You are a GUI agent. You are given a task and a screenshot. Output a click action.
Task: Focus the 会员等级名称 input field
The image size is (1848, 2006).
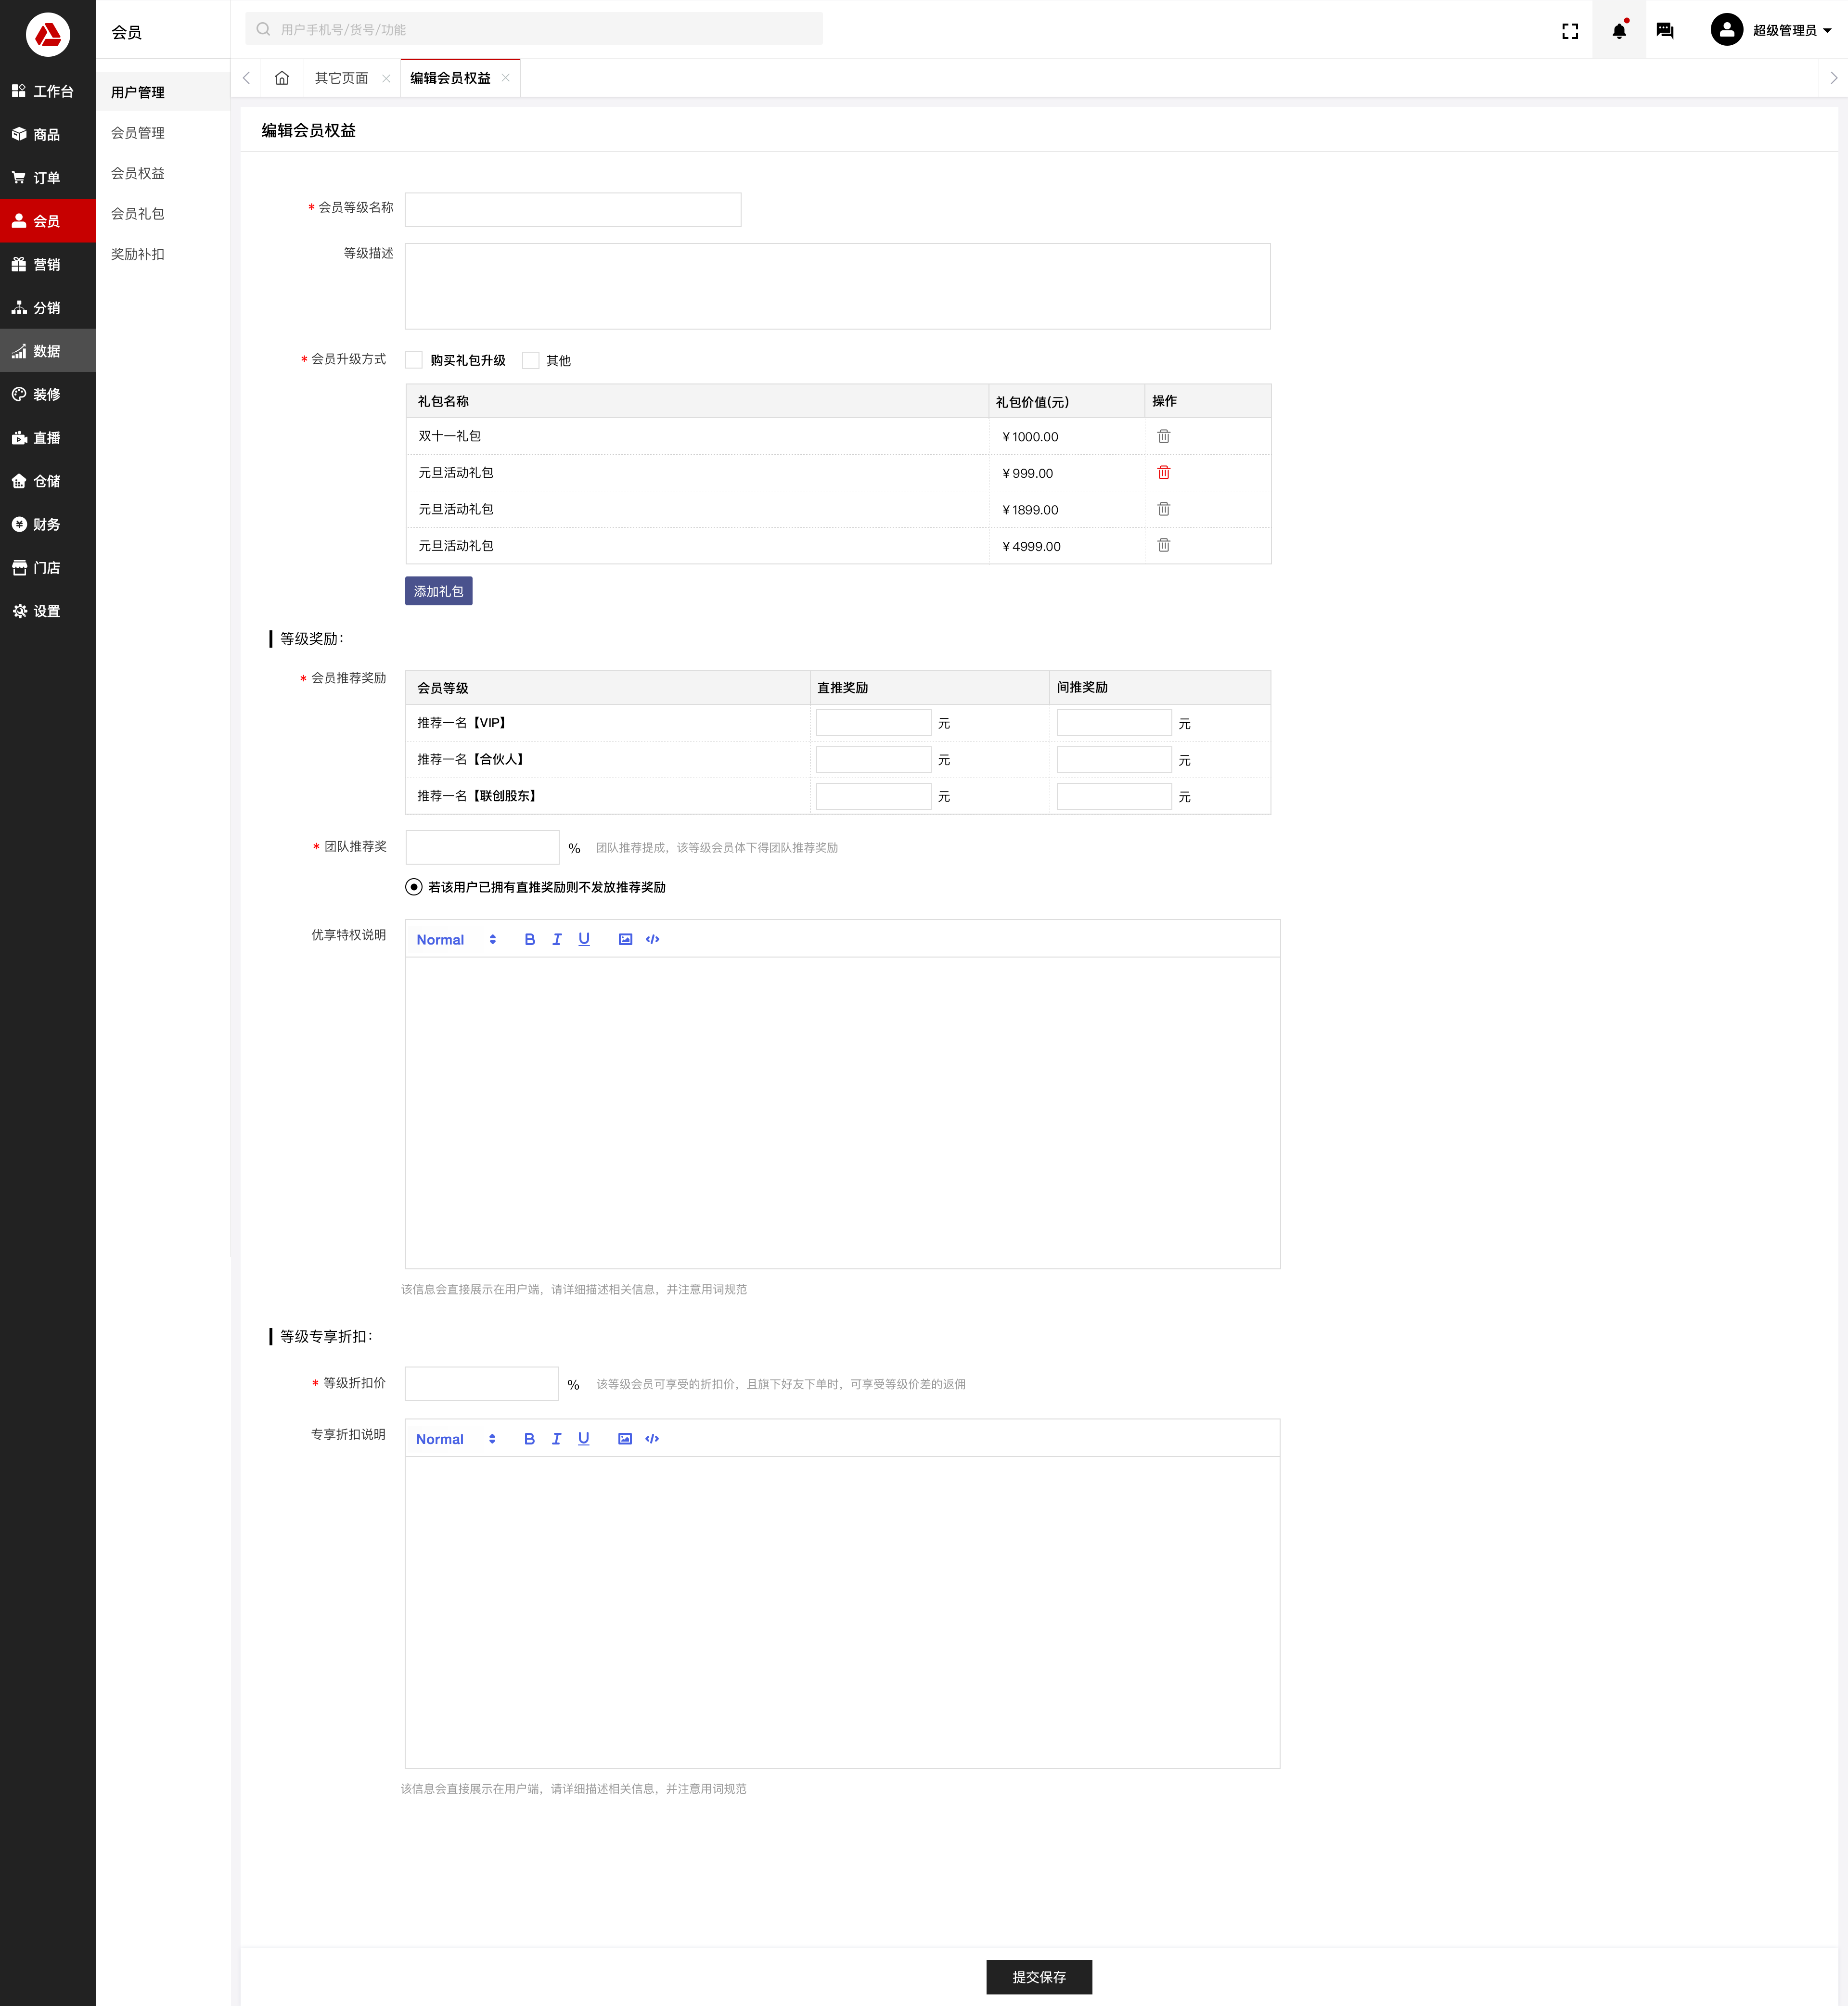coord(572,210)
